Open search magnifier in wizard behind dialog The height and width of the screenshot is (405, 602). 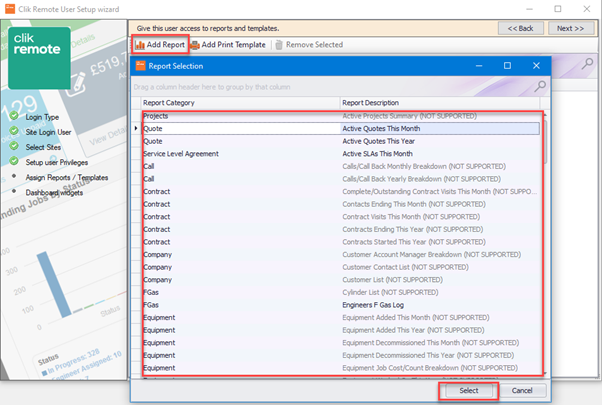tap(587, 64)
